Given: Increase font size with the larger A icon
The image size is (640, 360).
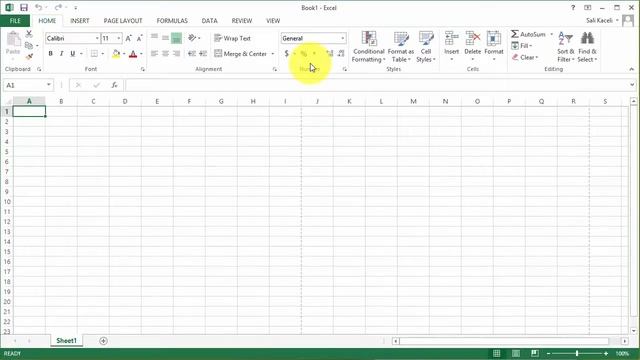Looking at the screenshot, I should point(128,38).
